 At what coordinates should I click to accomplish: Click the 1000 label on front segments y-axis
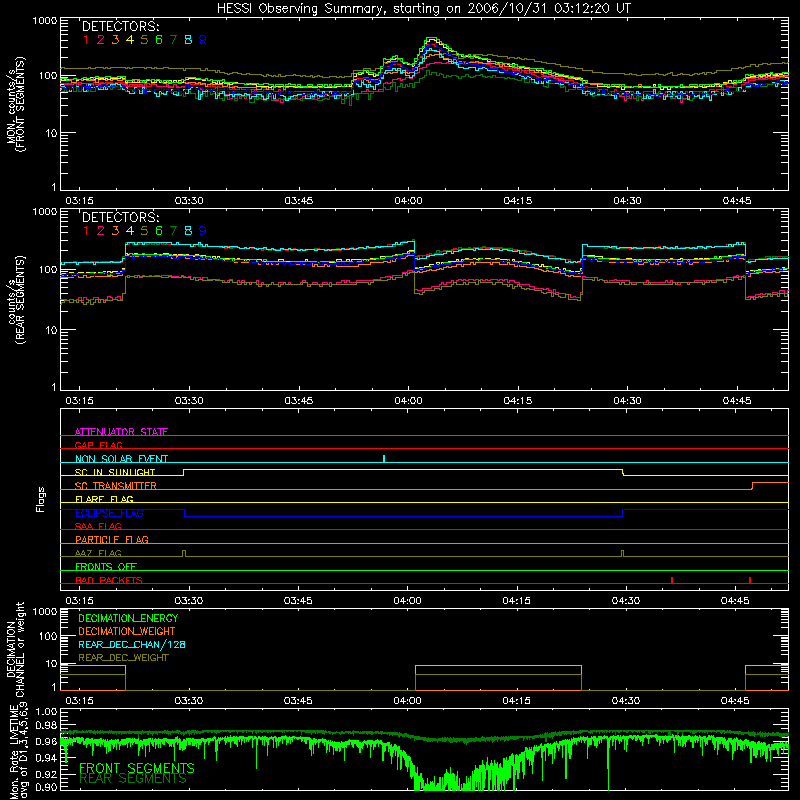[x=45, y=21]
